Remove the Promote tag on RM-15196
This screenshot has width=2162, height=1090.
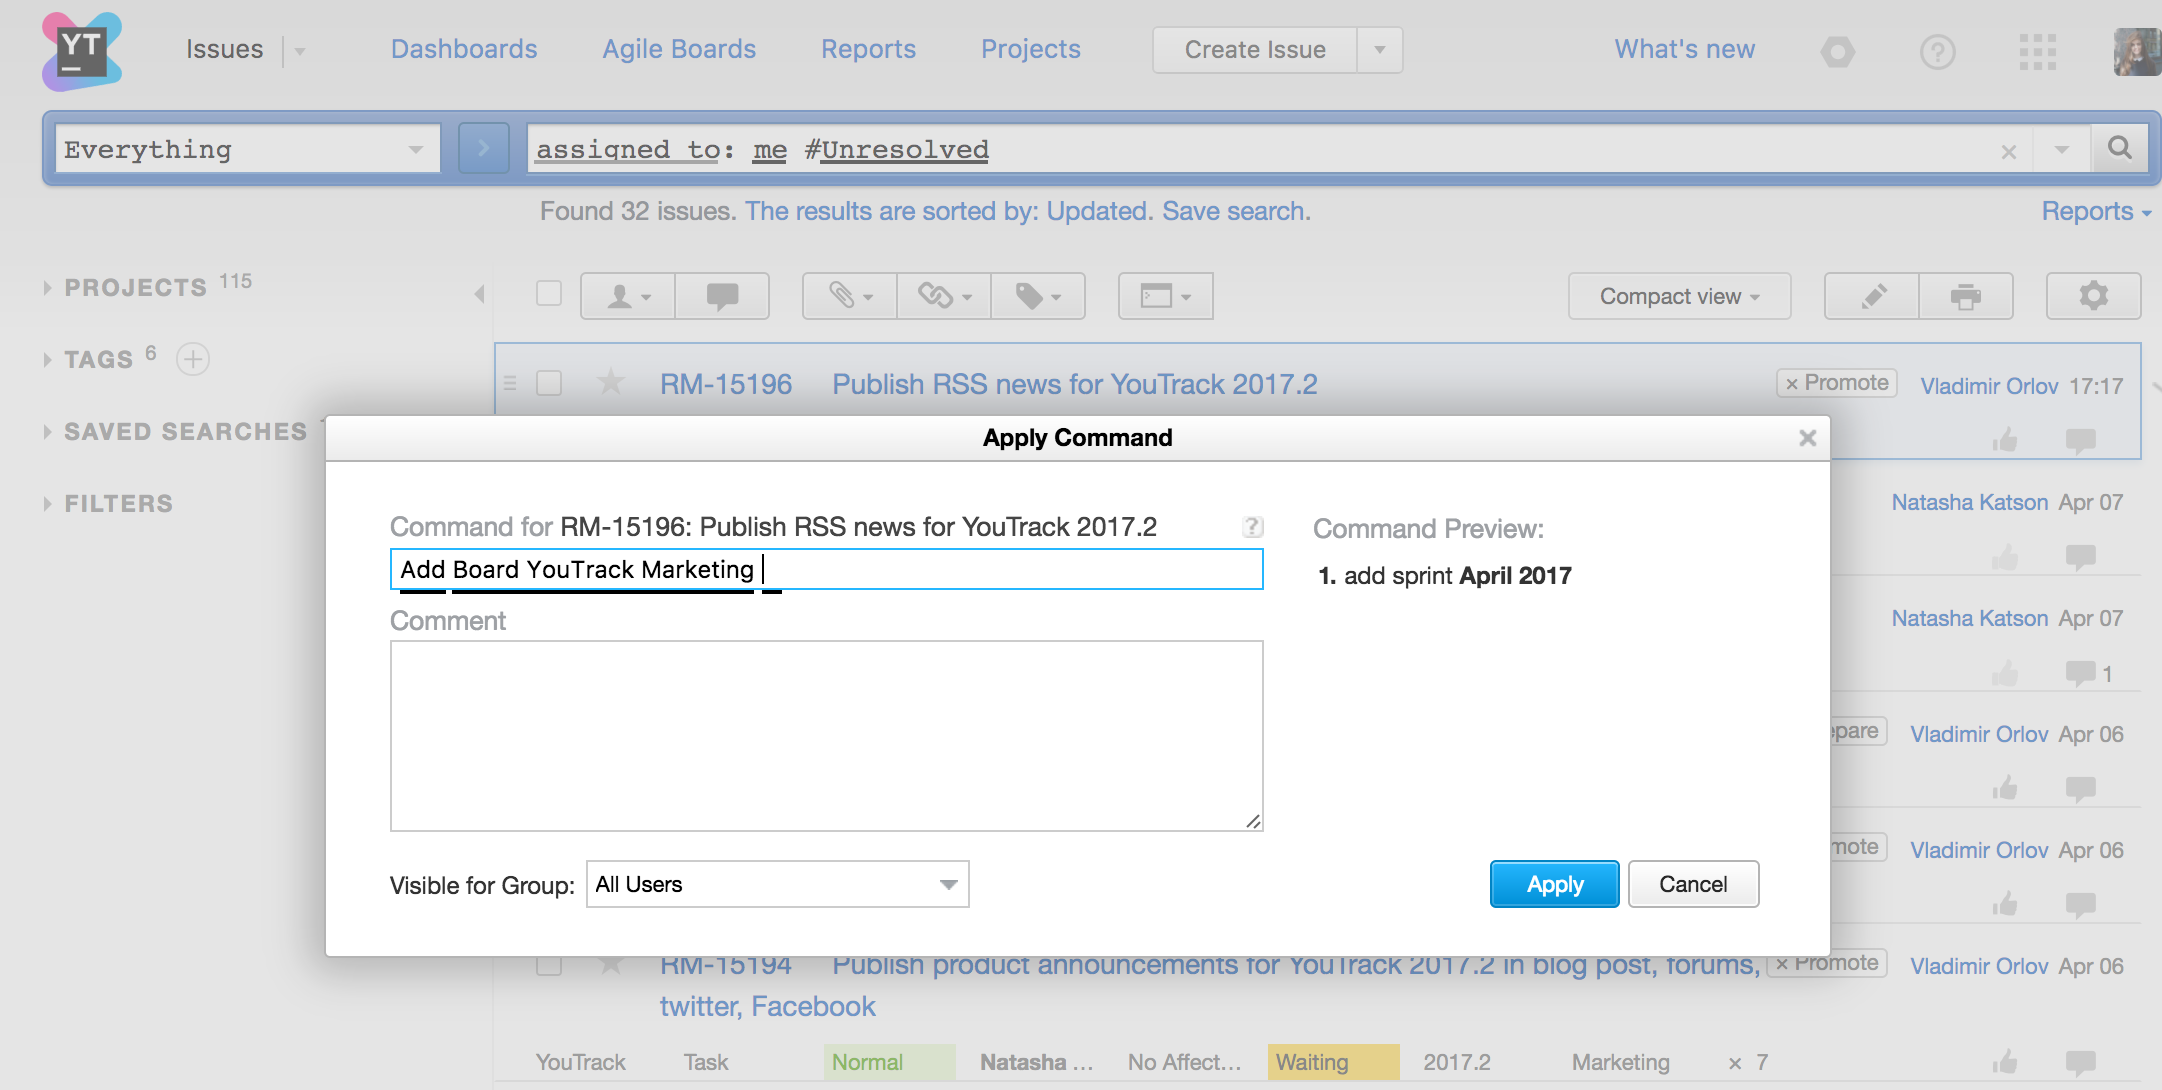[x=1792, y=383]
